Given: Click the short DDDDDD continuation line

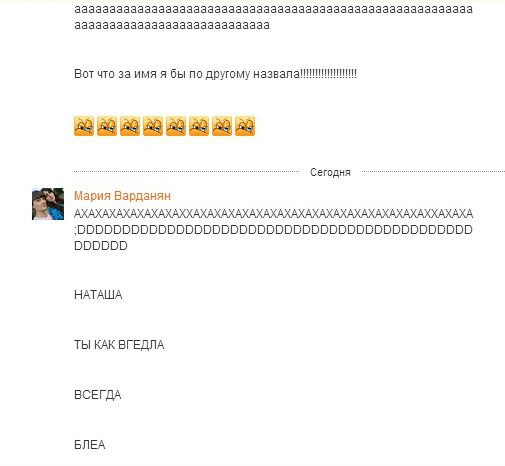Looking at the screenshot, I should pos(101,246).
